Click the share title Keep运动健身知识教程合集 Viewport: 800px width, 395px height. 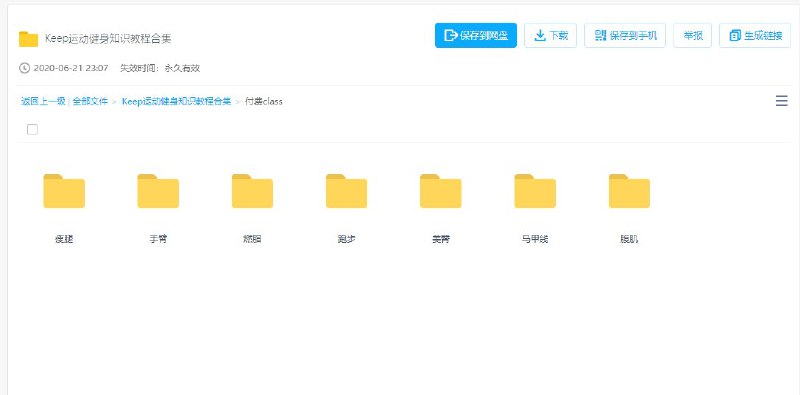pos(108,39)
